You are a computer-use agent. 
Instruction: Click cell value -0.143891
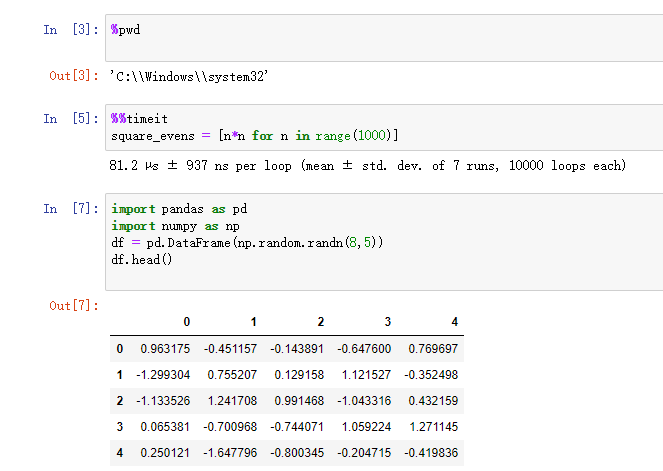coord(297,349)
